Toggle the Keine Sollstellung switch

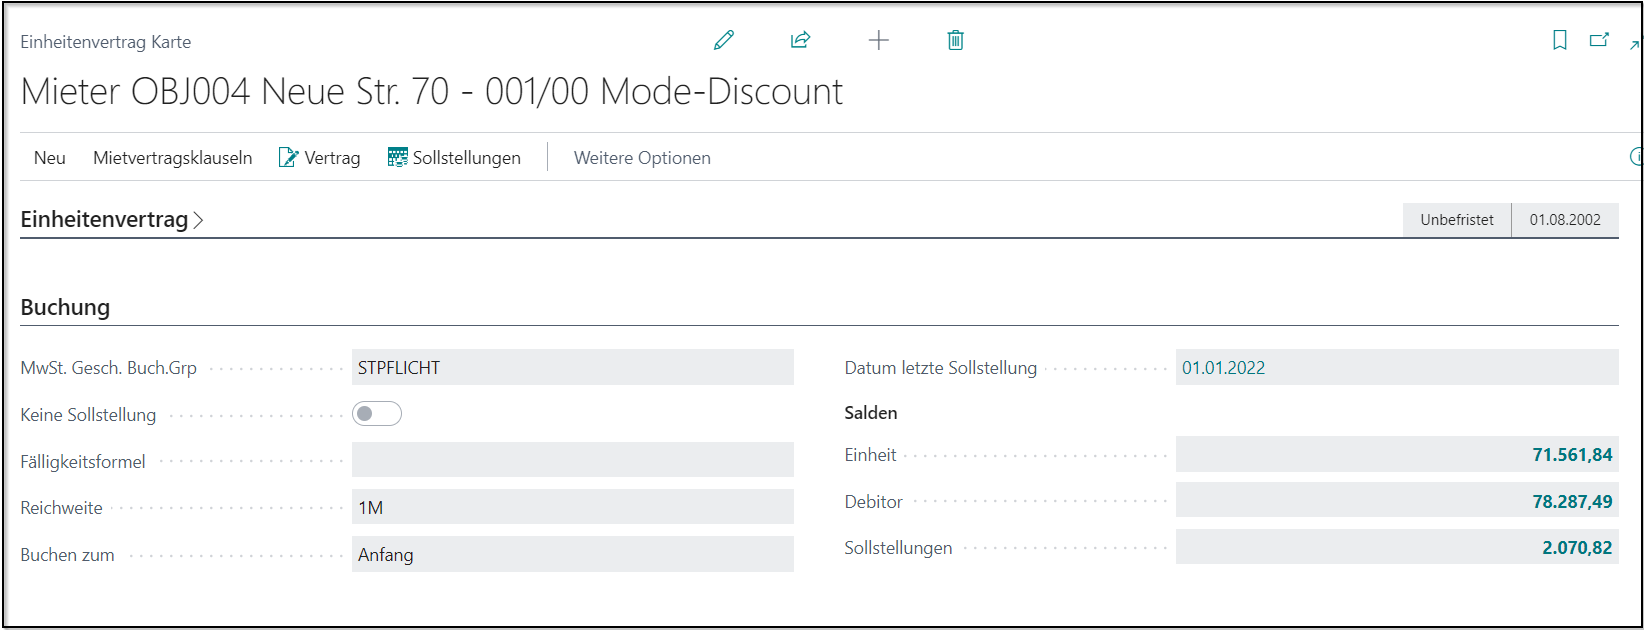(x=377, y=414)
